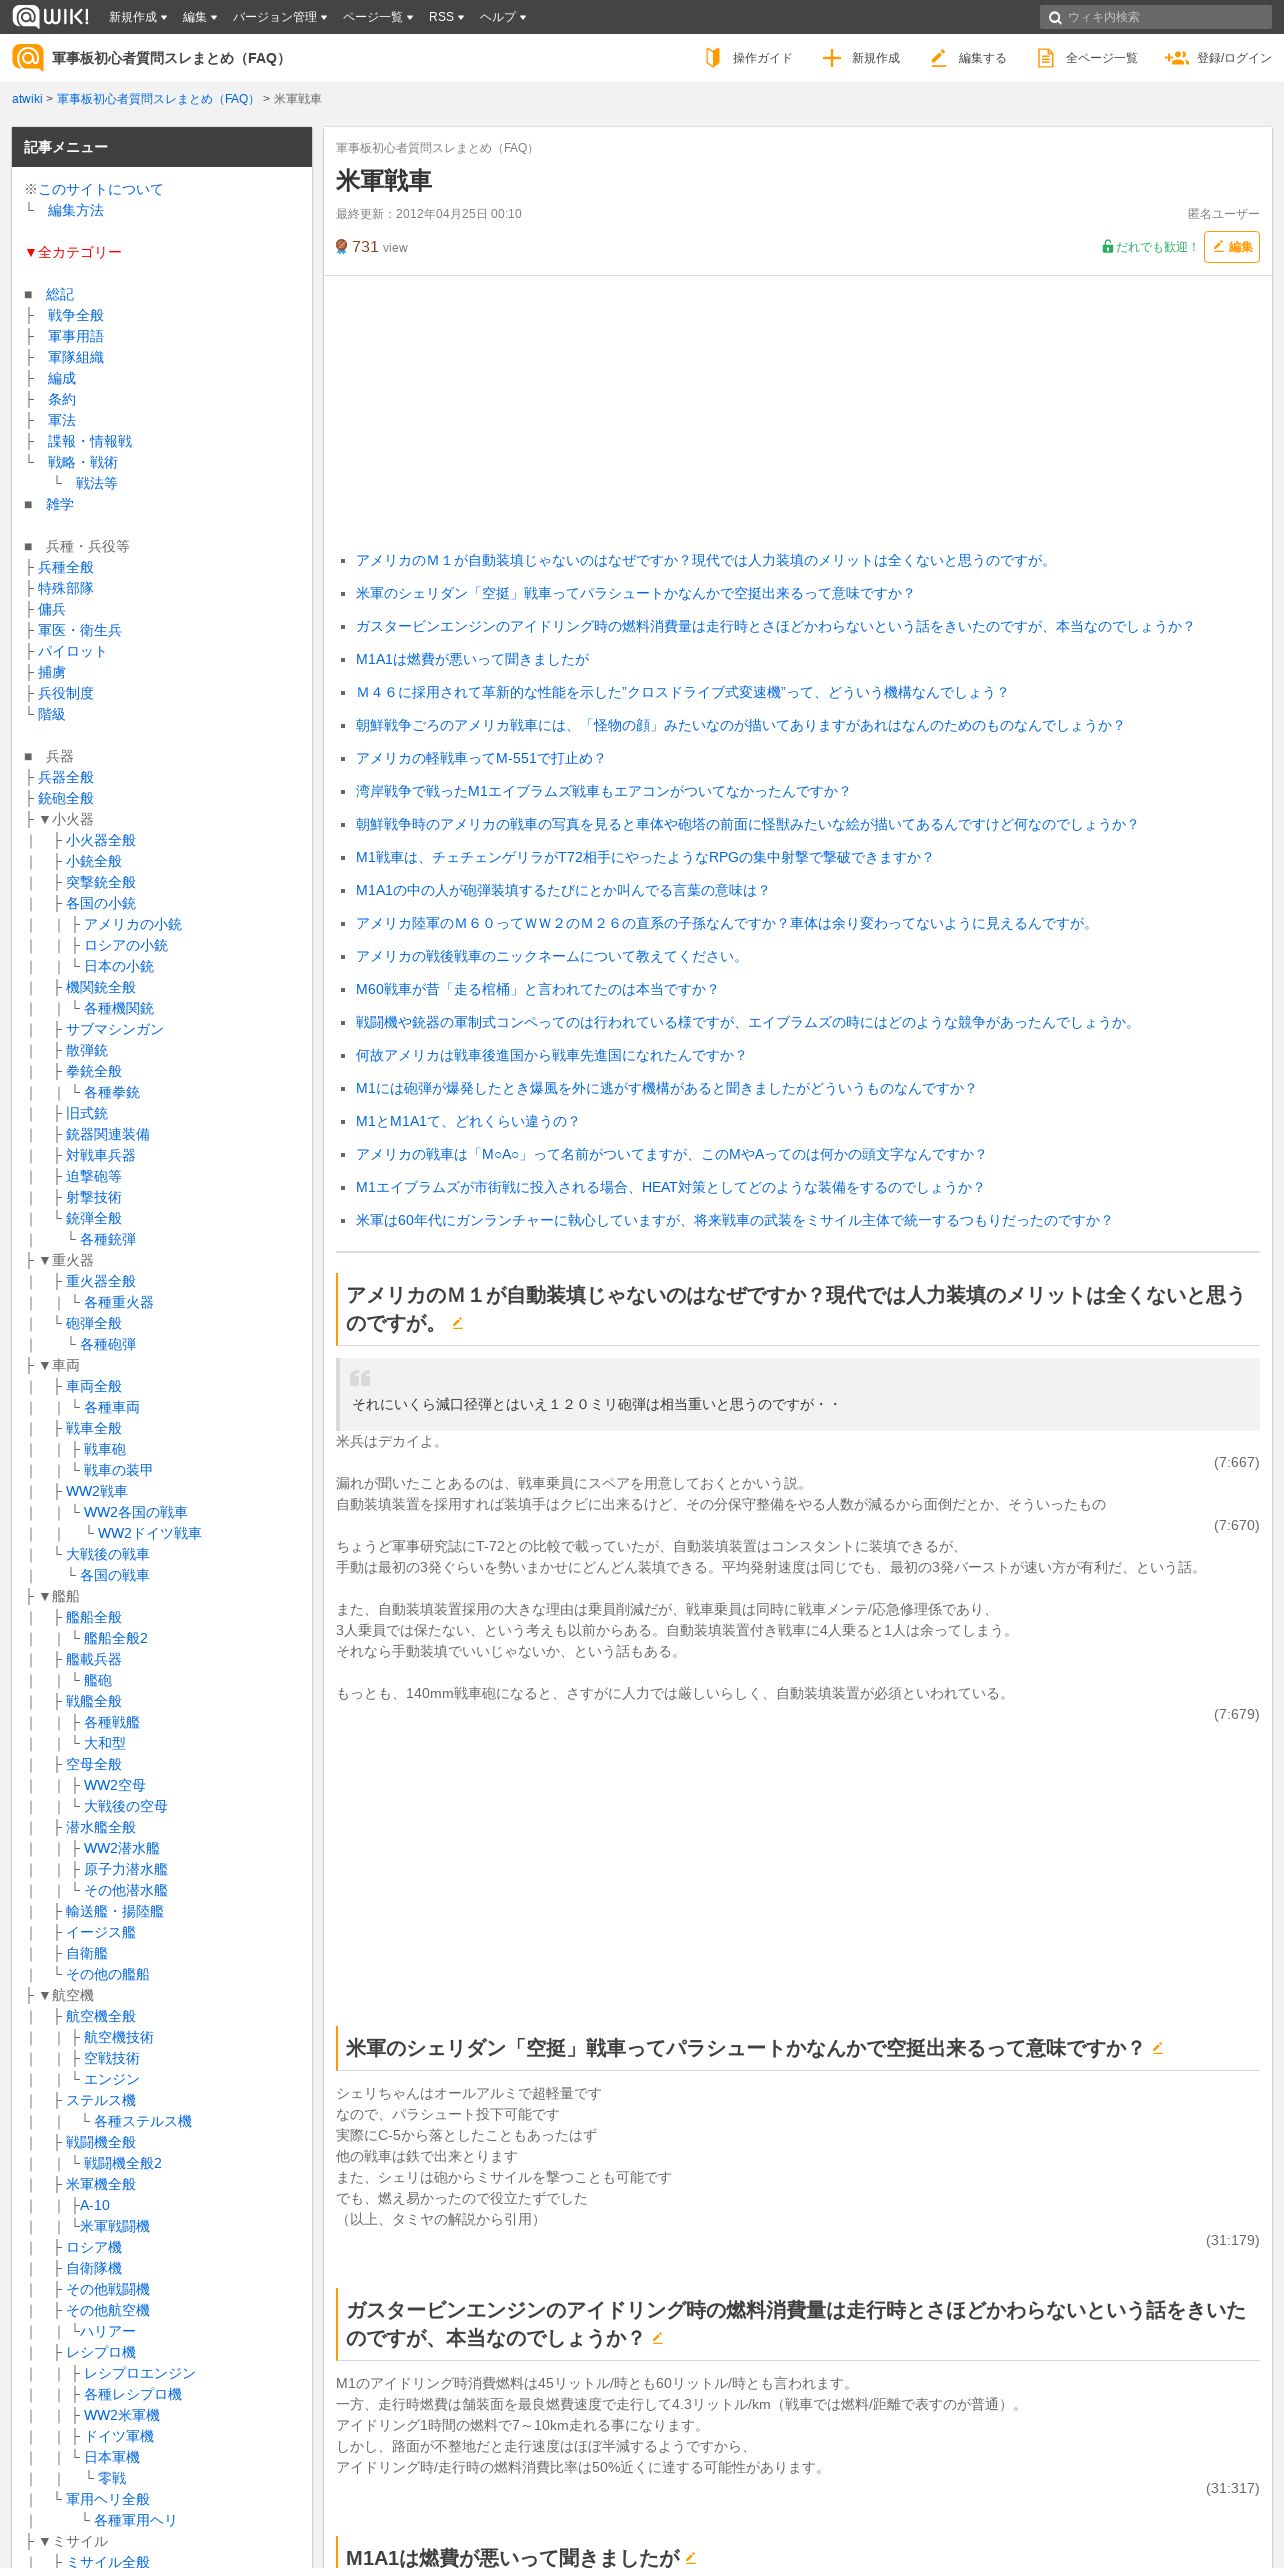
Task: Open 零戦 sidebar link
Action: pyautogui.click(x=112, y=2478)
